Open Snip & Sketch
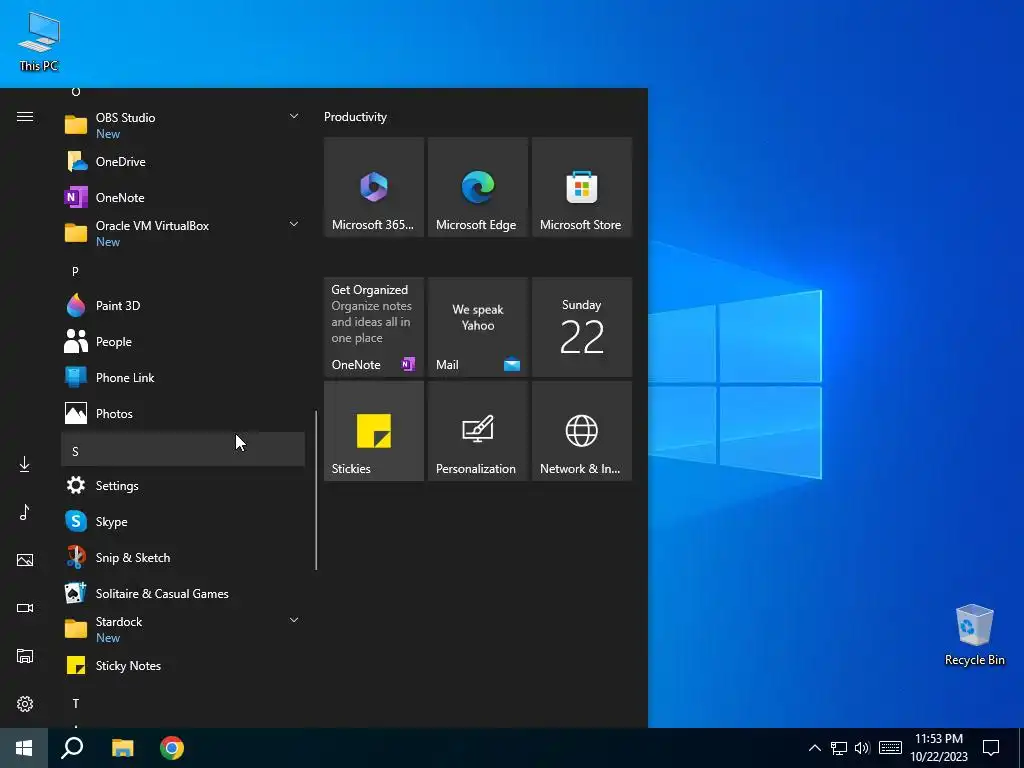The height and width of the screenshot is (768, 1024). tap(183, 558)
